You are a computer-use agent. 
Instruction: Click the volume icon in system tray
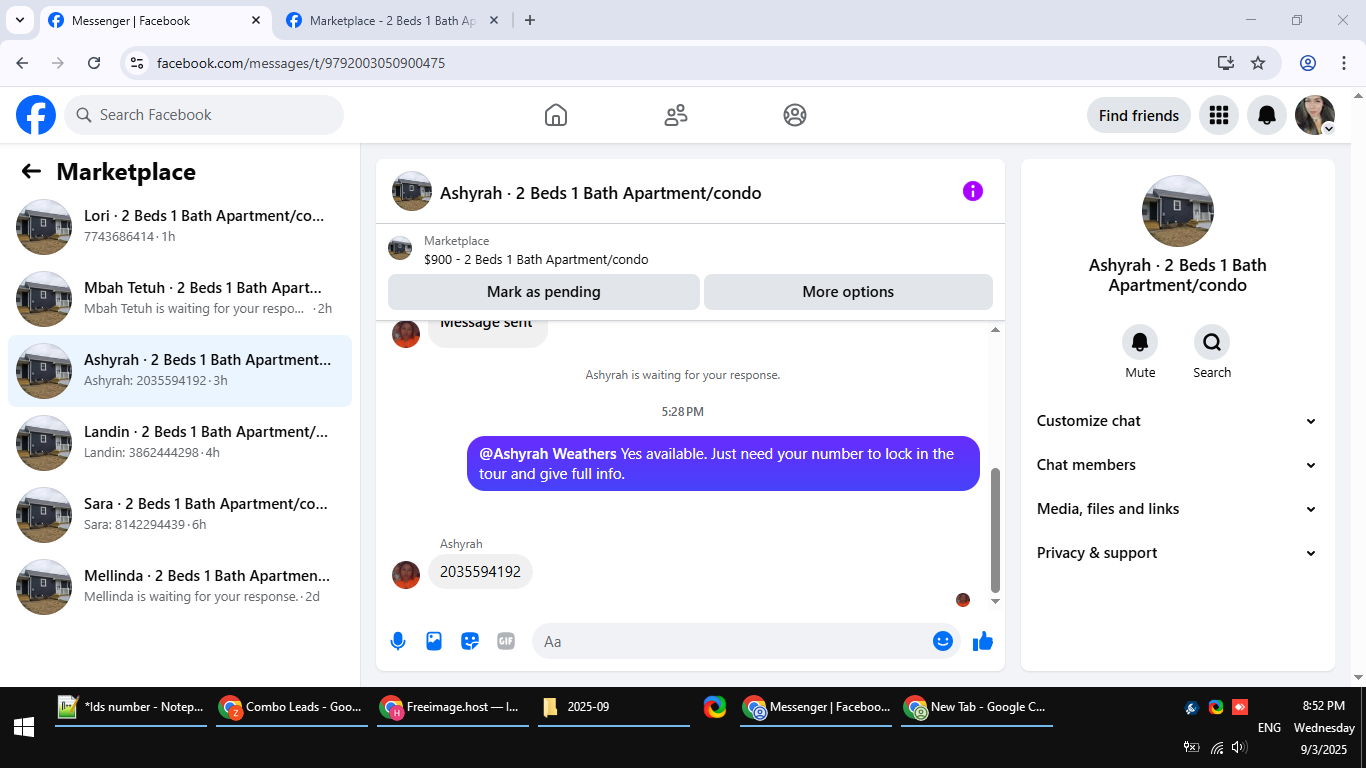coord(1239,747)
